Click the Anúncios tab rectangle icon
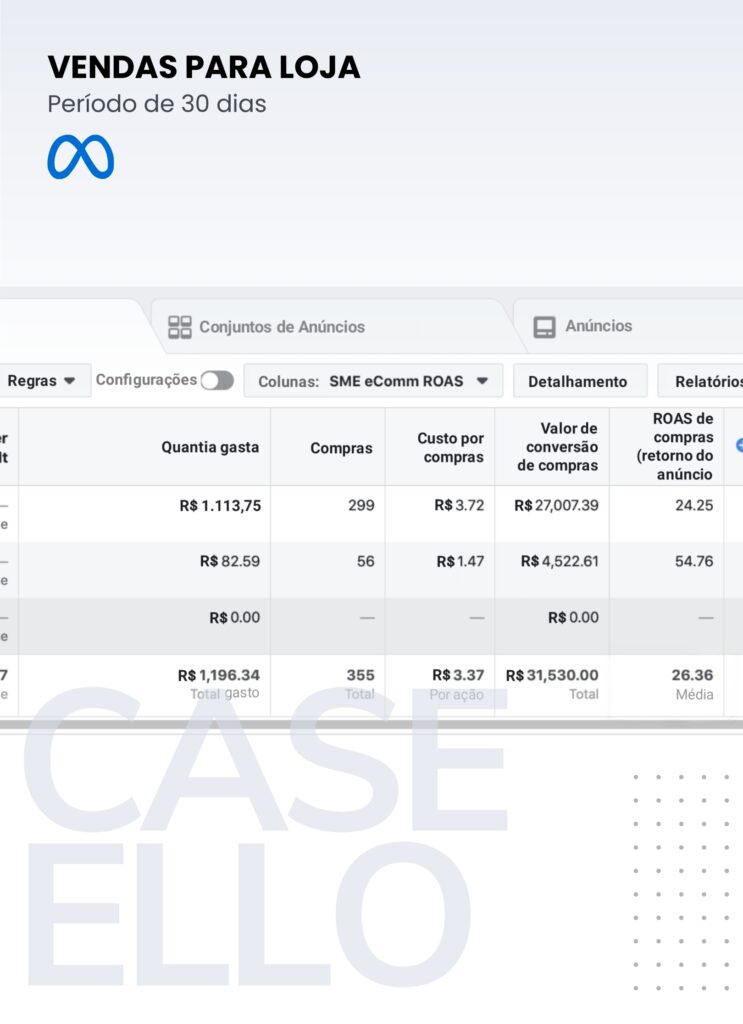Screen dimensions: 743x1024 click(544, 327)
